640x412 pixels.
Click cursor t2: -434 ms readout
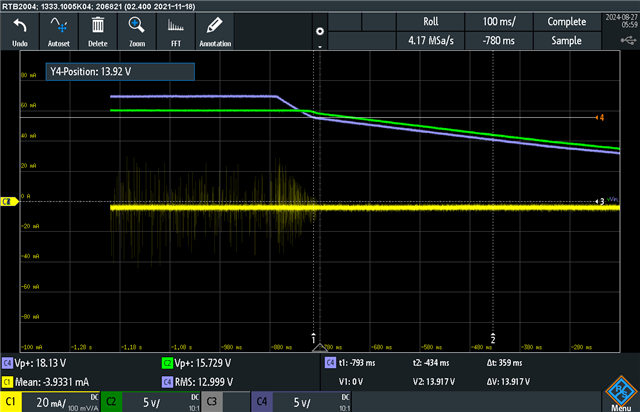coord(431,363)
